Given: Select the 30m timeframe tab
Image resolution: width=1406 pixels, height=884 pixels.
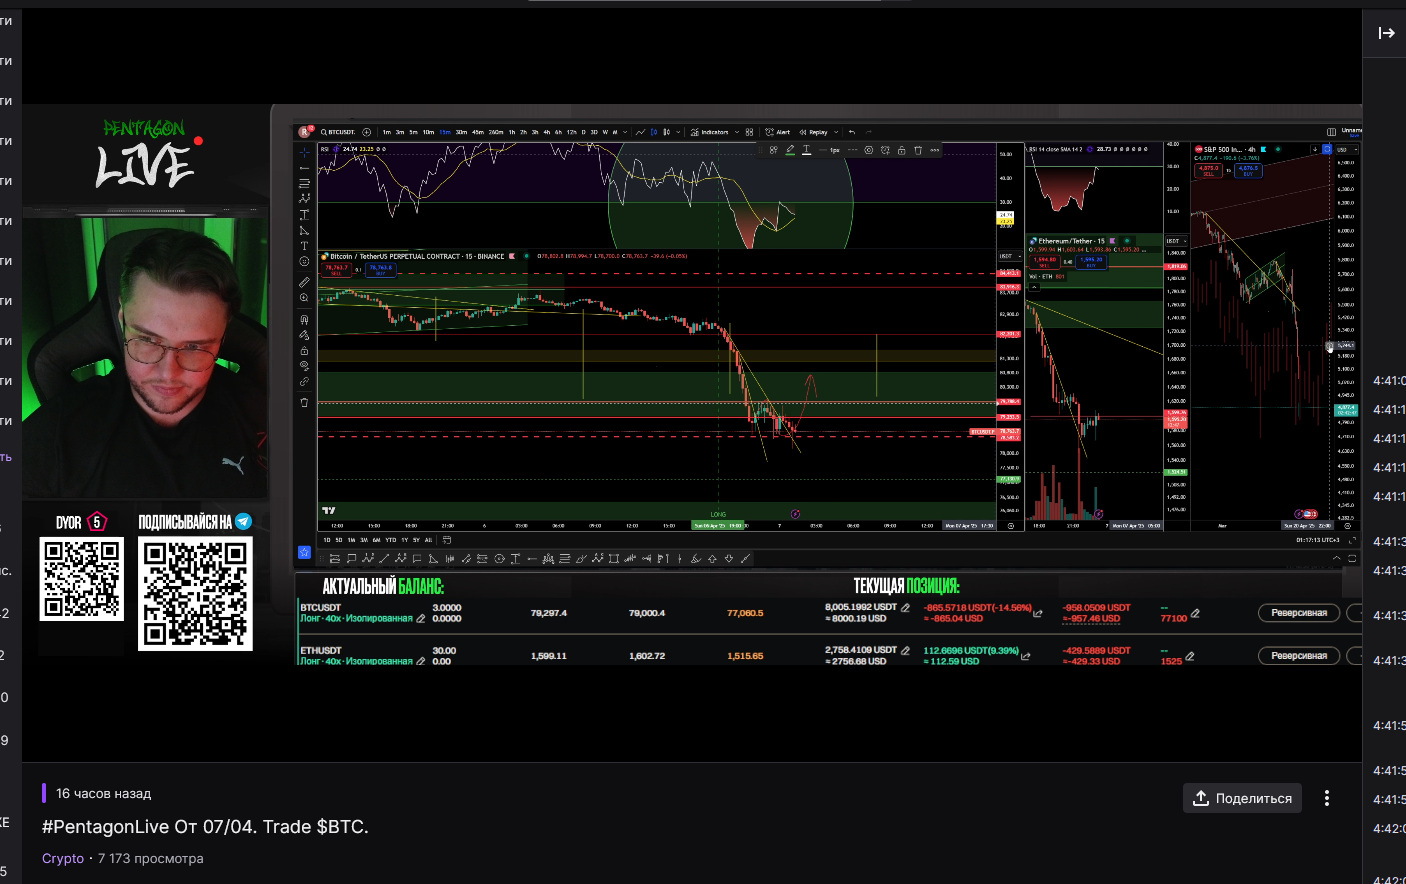Looking at the screenshot, I should click(461, 132).
